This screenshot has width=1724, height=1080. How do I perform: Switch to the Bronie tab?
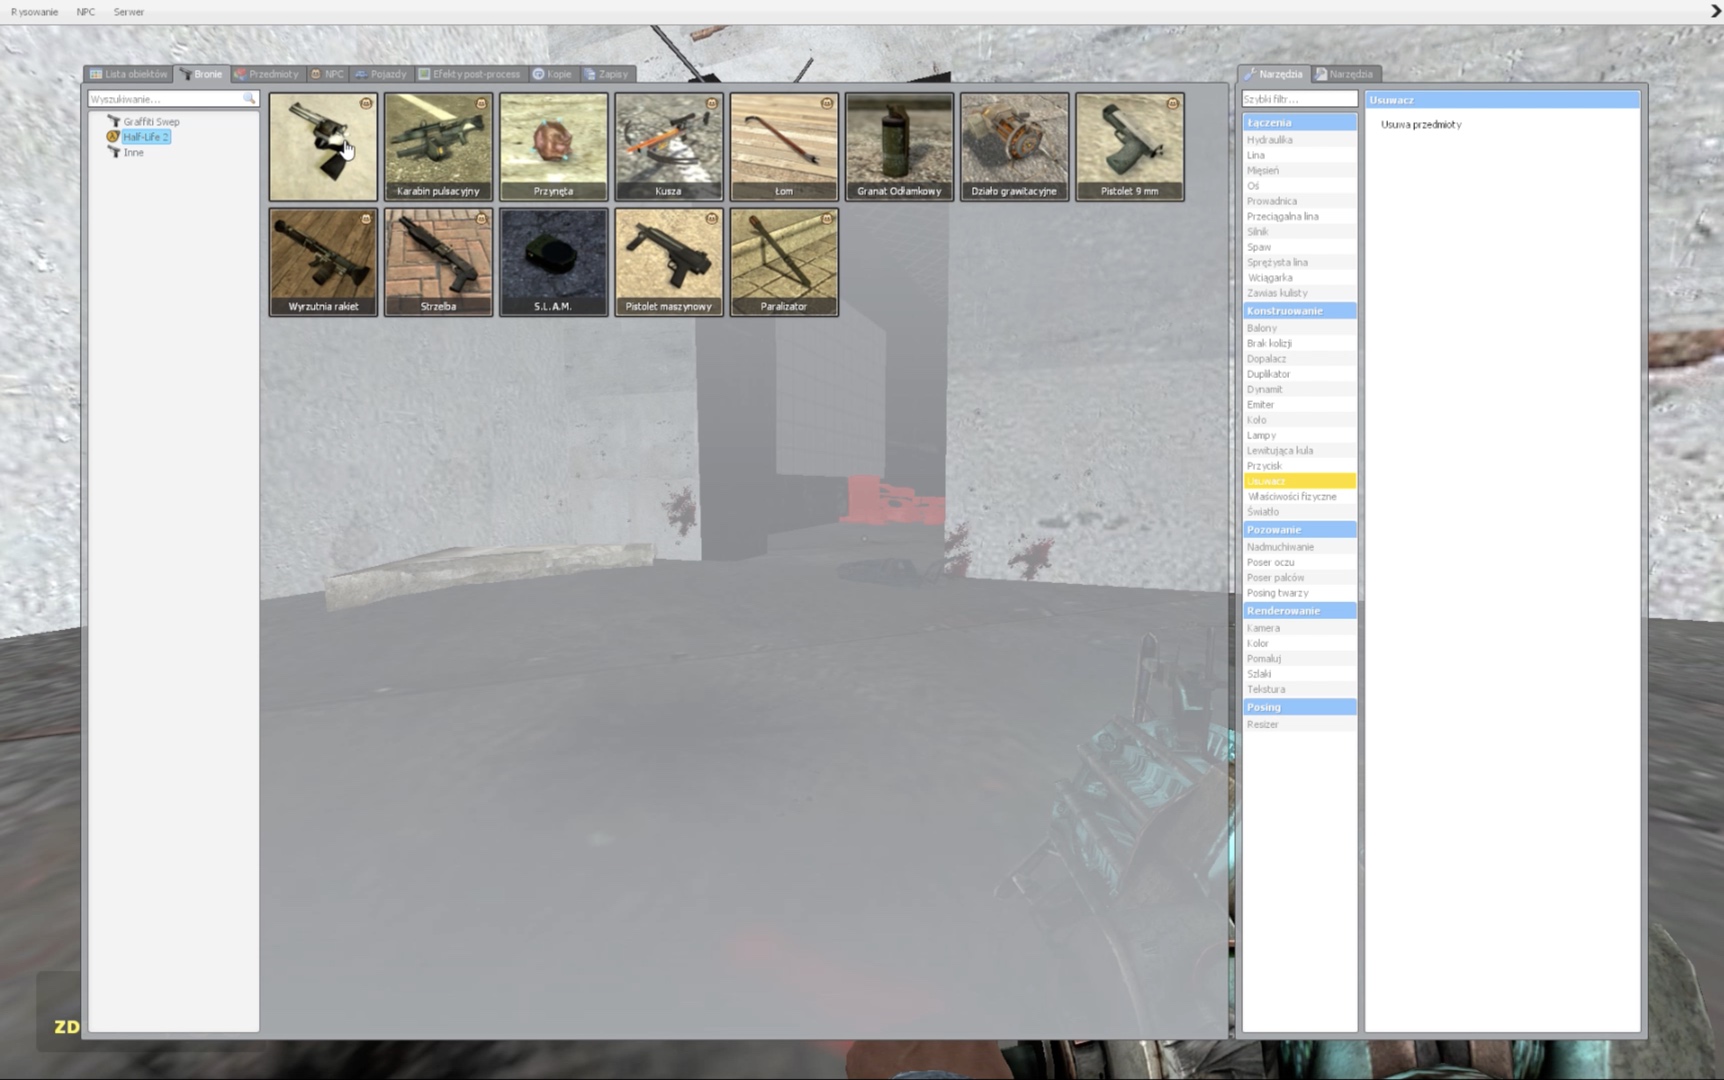(201, 74)
